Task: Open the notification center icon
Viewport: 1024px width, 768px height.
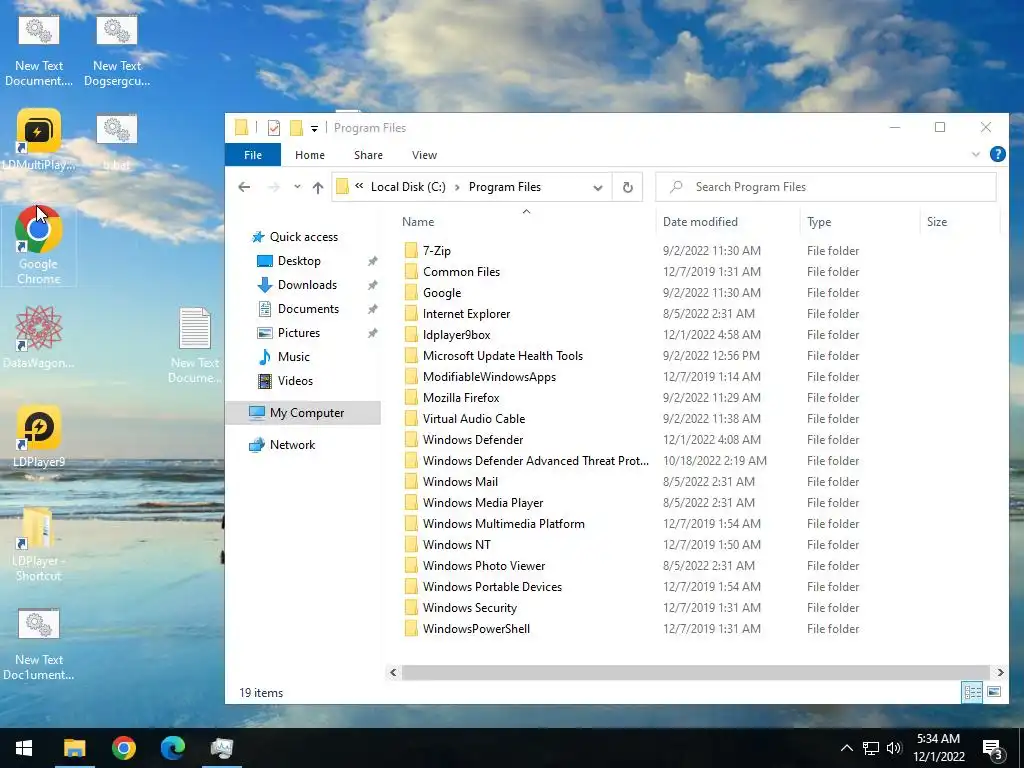Action: [x=993, y=748]
